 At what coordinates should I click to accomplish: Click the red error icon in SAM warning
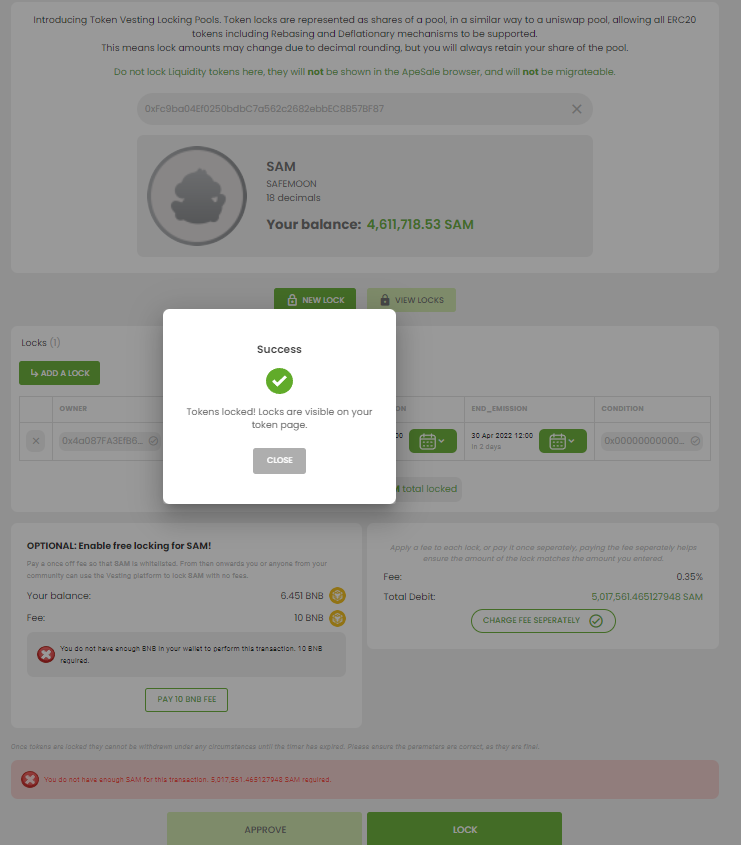click(x=30, y=779)
